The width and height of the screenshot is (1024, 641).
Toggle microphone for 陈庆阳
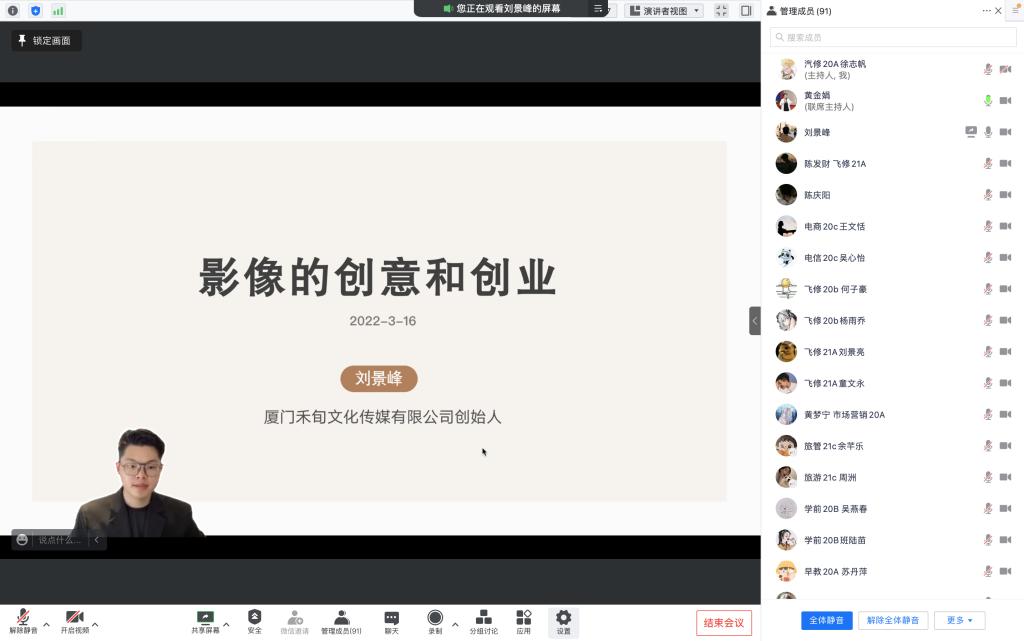tap(988, 195)
